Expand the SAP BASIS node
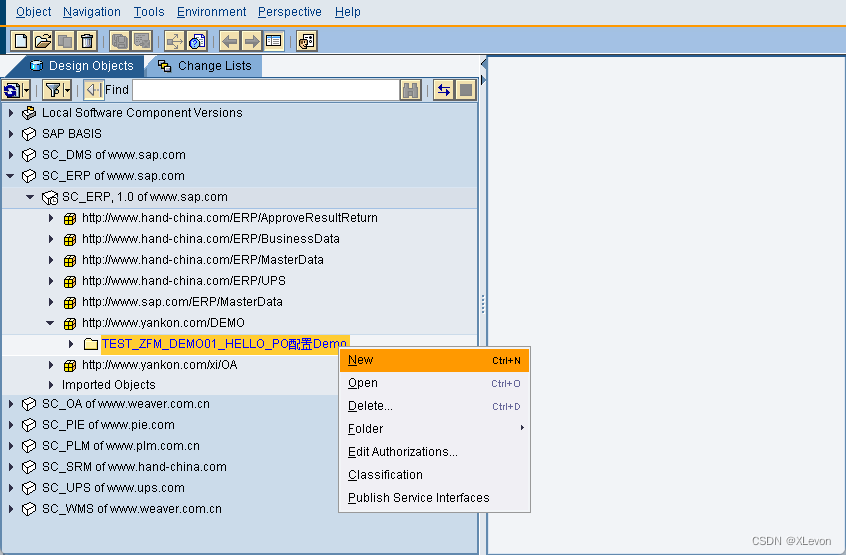846x555 pixels. 11,134
